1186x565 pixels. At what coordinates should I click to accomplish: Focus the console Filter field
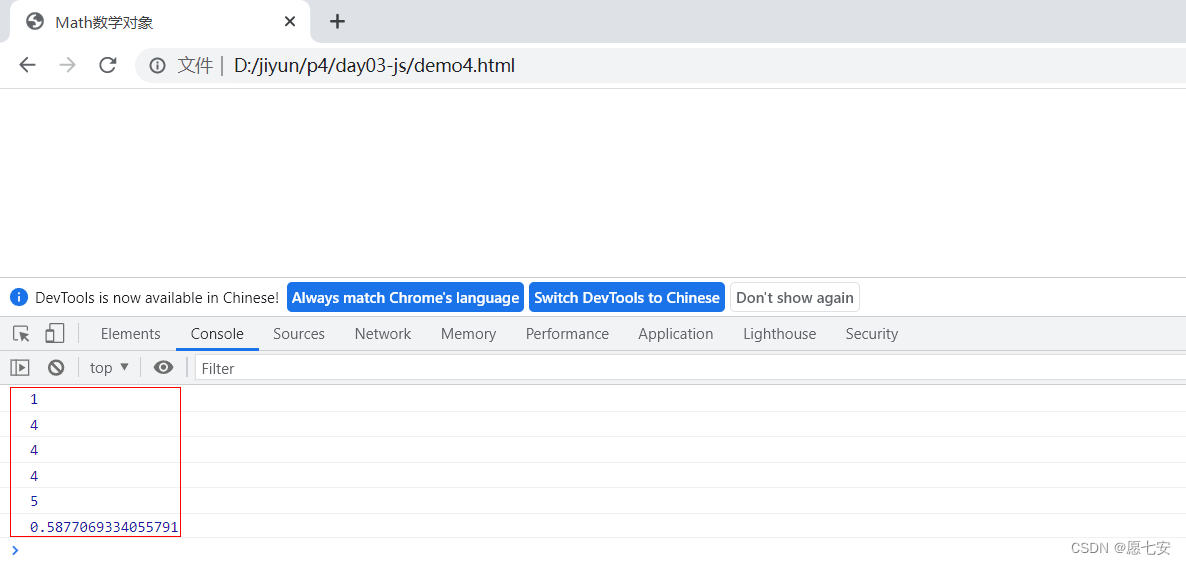click(x=690, y=368)
